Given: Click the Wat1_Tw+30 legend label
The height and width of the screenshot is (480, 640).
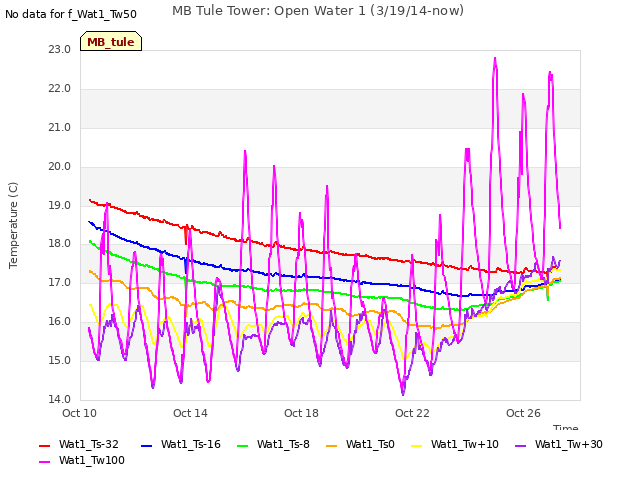Looking at the screenshot, I should coord(569,444).
